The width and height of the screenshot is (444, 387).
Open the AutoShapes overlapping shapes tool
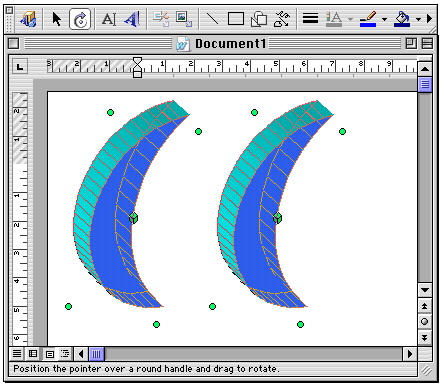(x=259, y=19)
